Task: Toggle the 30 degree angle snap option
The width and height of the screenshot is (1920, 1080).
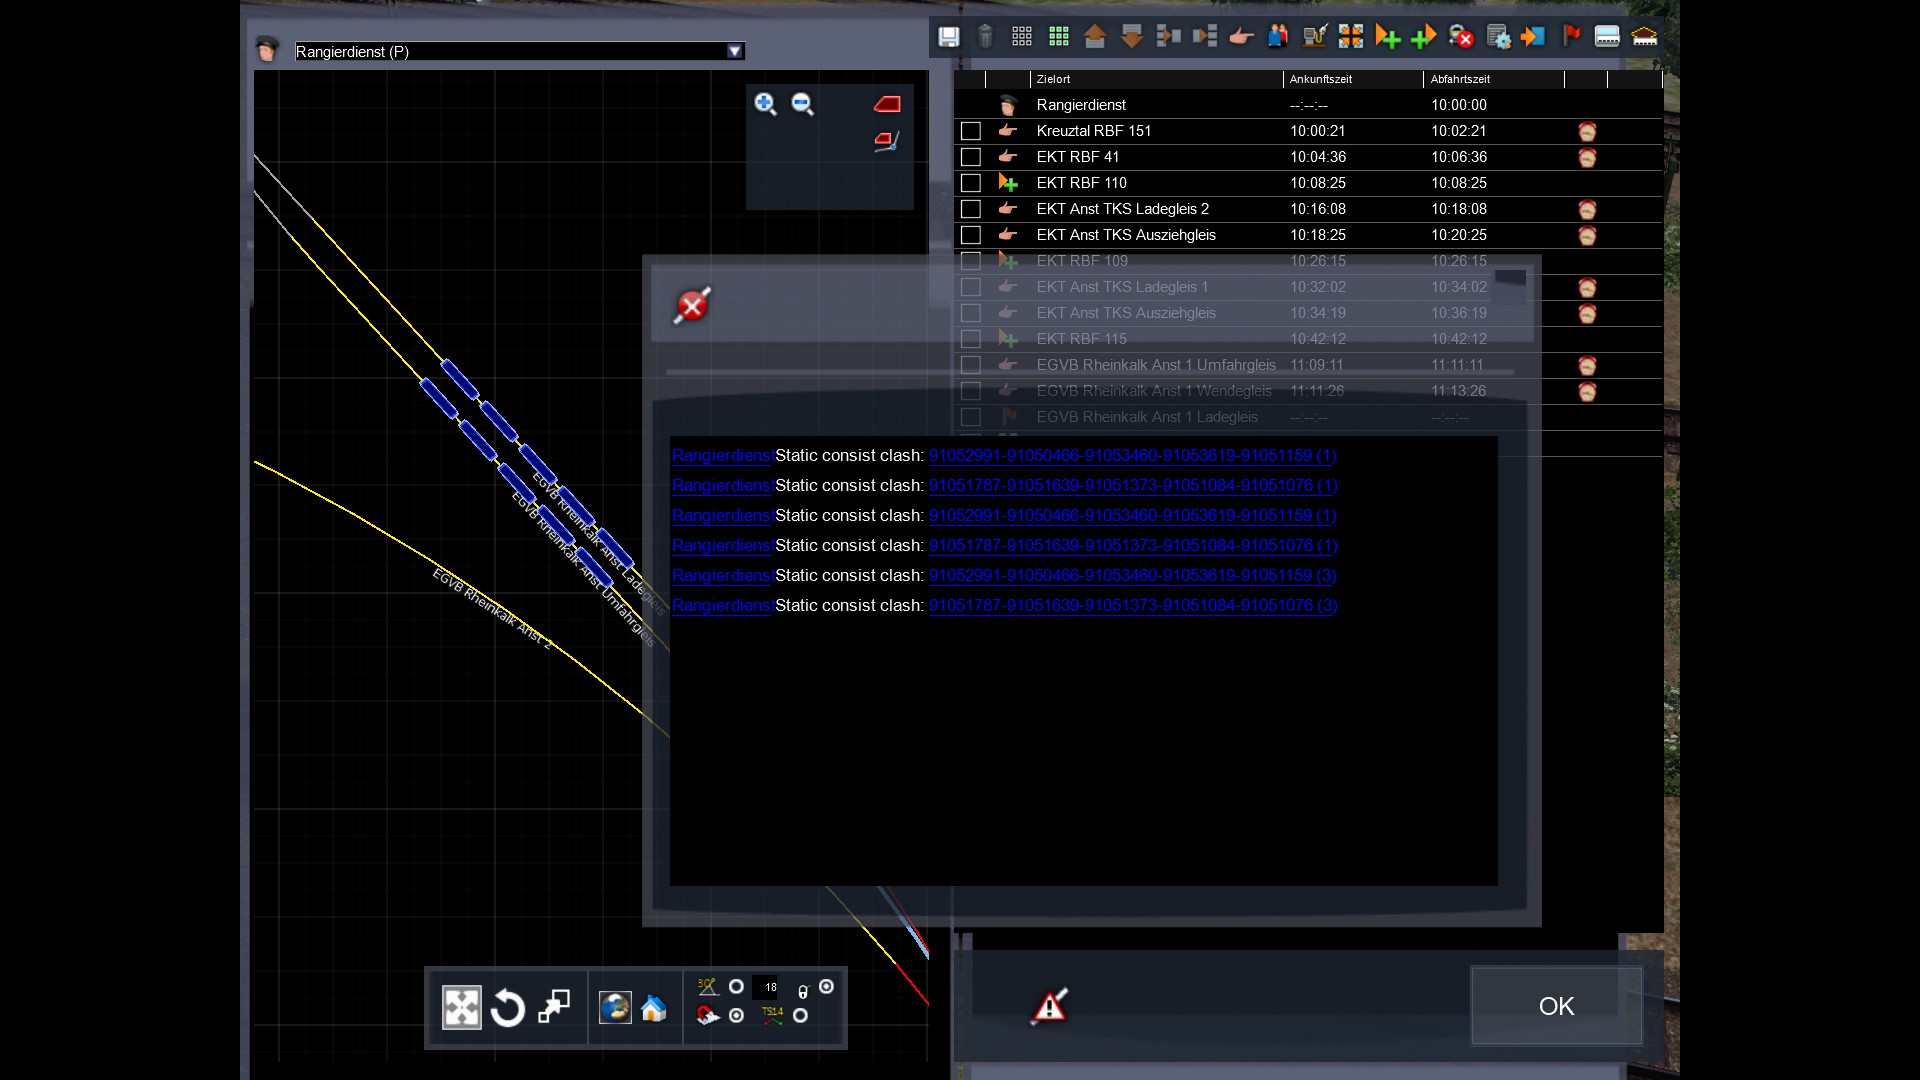Action: pos(736,987)
